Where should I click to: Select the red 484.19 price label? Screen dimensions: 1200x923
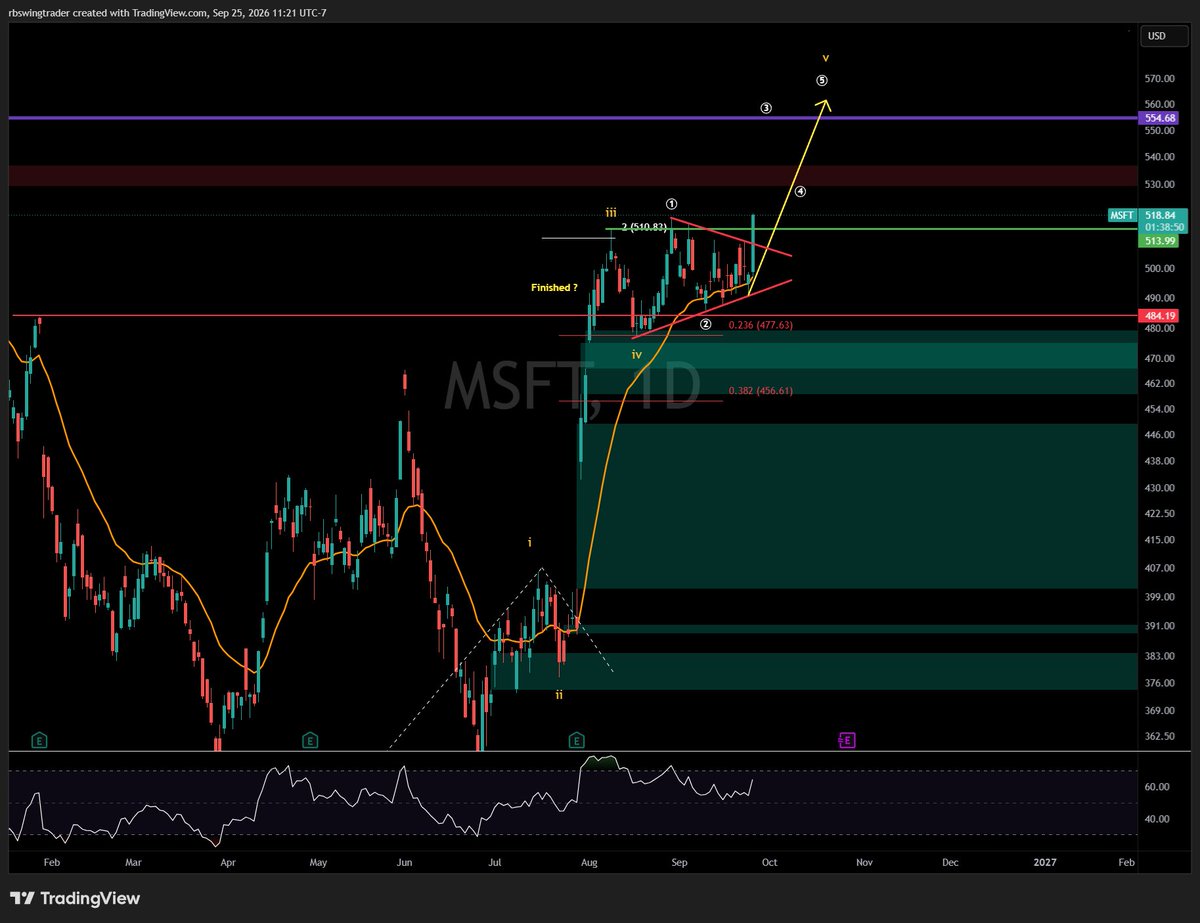1158,315
